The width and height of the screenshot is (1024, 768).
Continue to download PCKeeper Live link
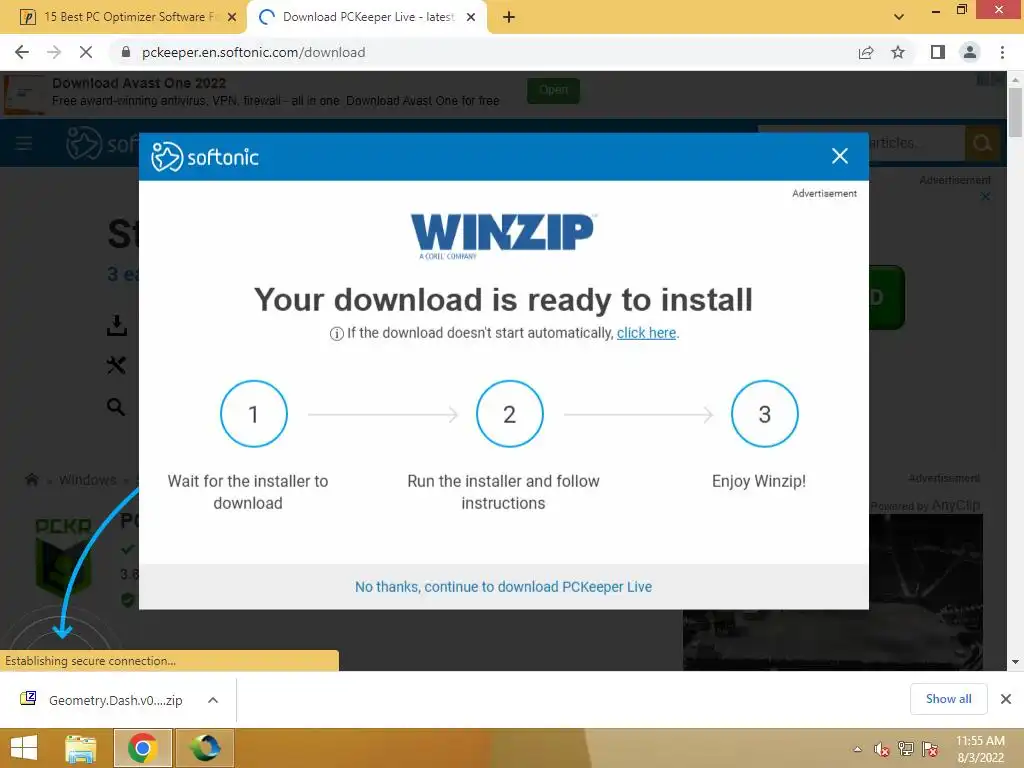pos(504,587)
